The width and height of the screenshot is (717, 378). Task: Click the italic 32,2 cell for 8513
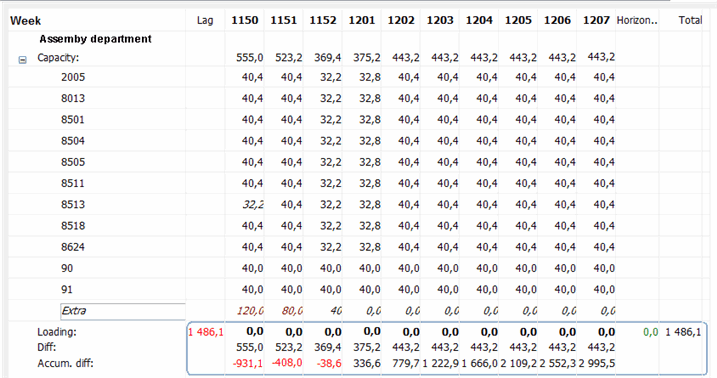pos(253,204)
